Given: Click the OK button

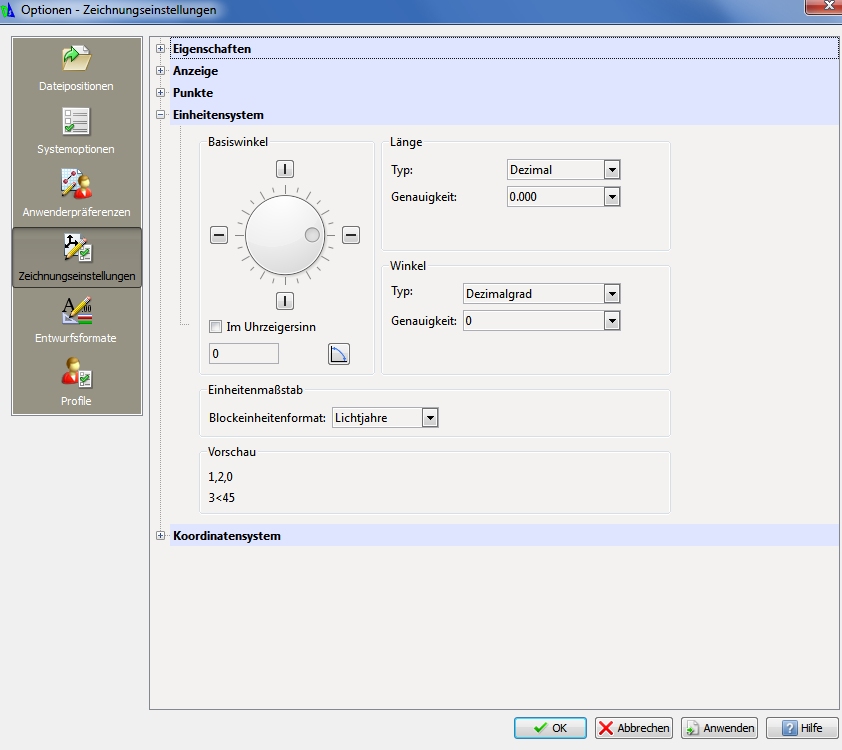Looking at the screenshot, I should point(550,728).
